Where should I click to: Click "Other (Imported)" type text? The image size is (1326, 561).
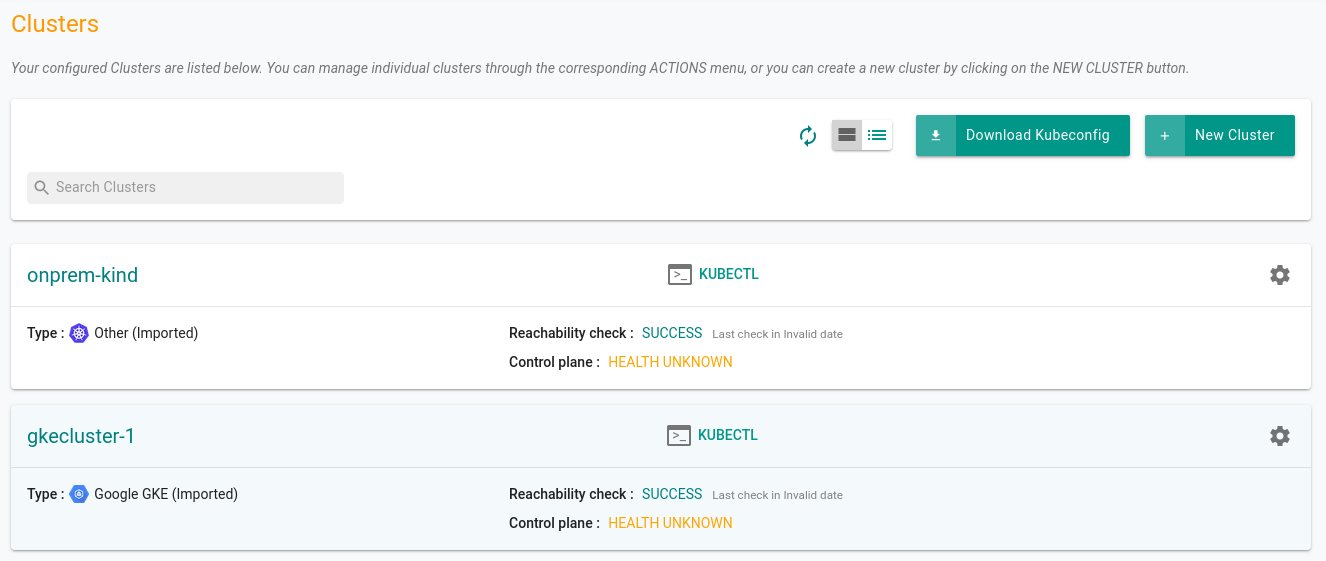point(146,333)
